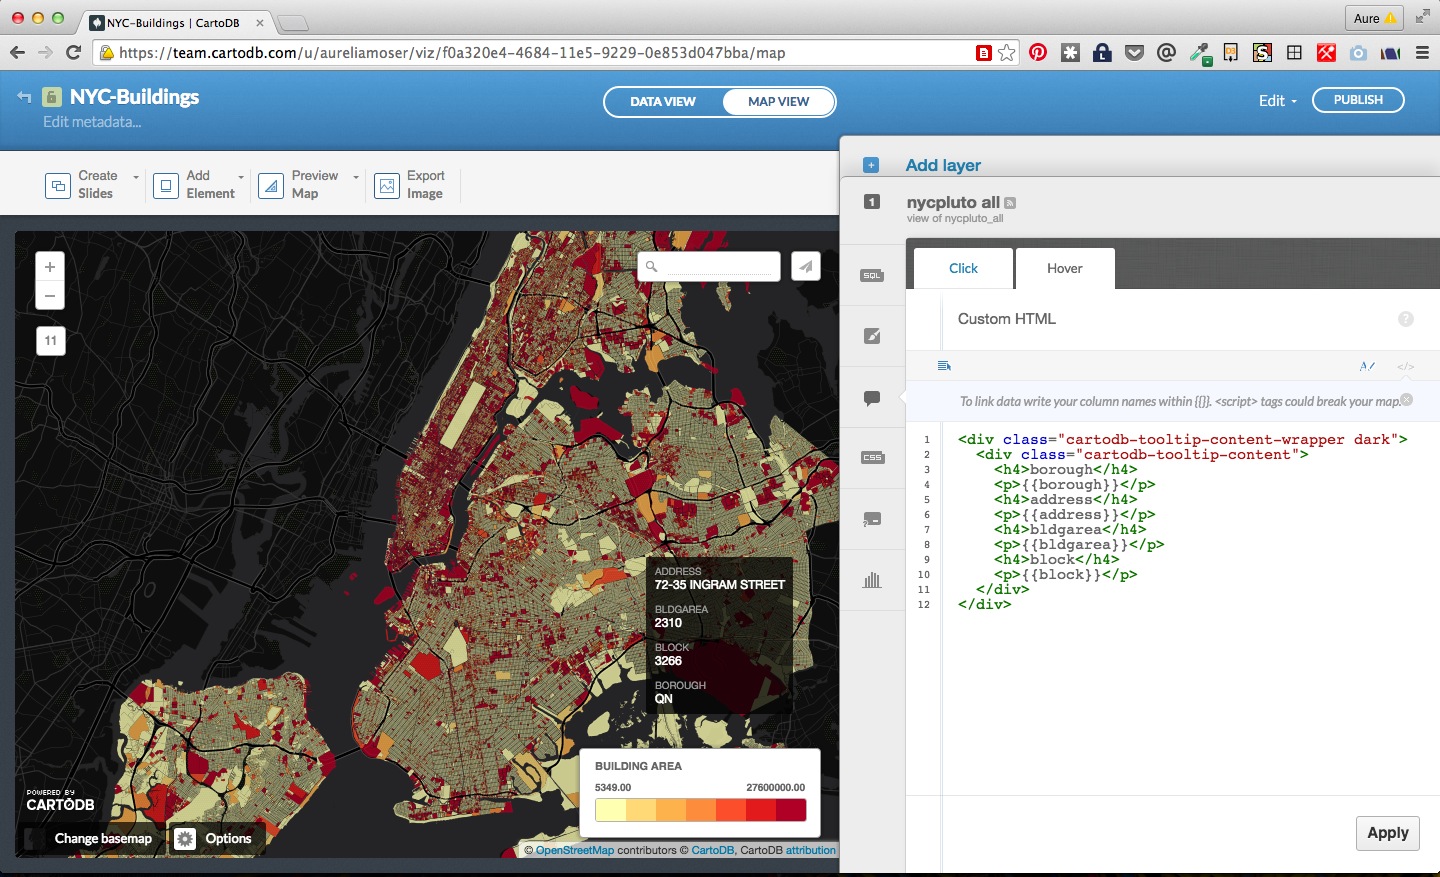Viewport: 1440px width, 877px height.
Task: Click the map zoom out button
Action: pos(50,295)
